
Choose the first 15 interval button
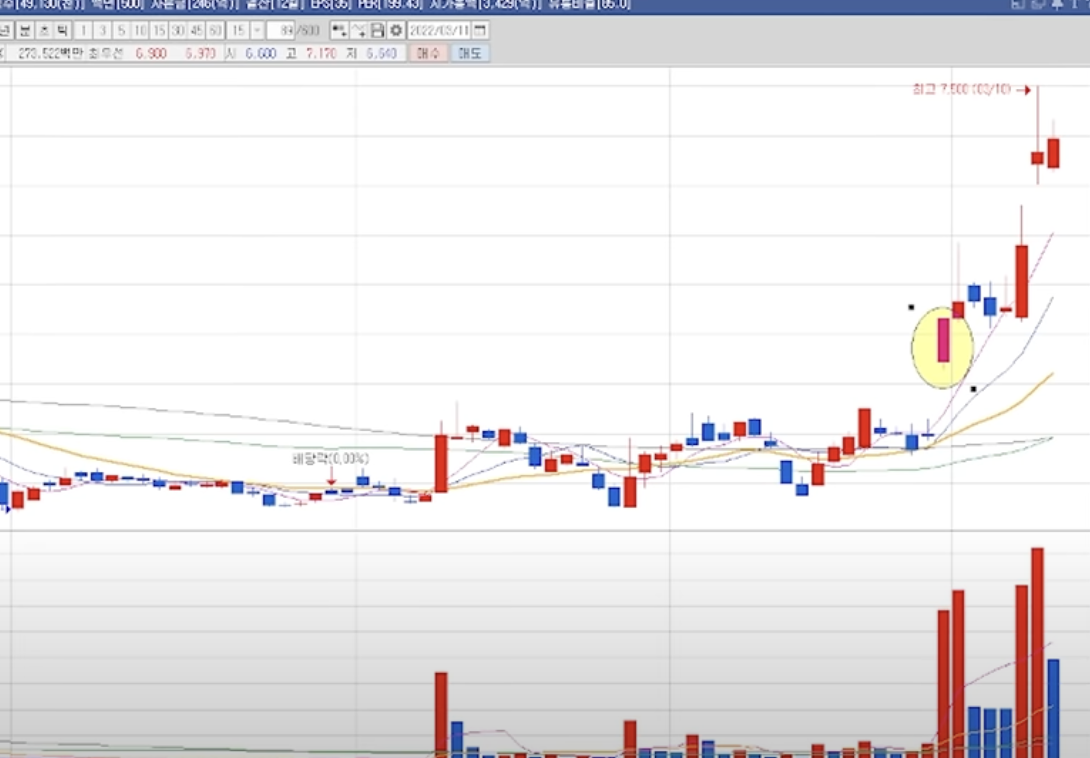158,31
